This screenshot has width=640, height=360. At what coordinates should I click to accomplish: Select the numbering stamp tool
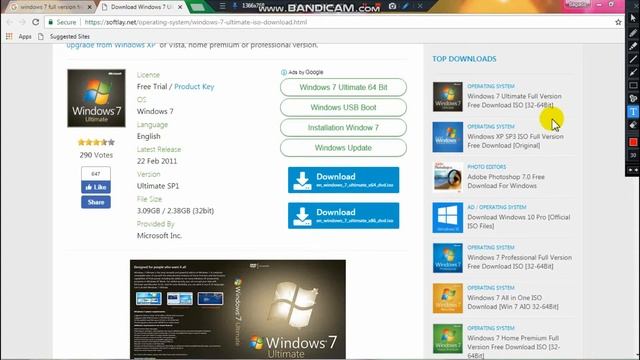633,98
